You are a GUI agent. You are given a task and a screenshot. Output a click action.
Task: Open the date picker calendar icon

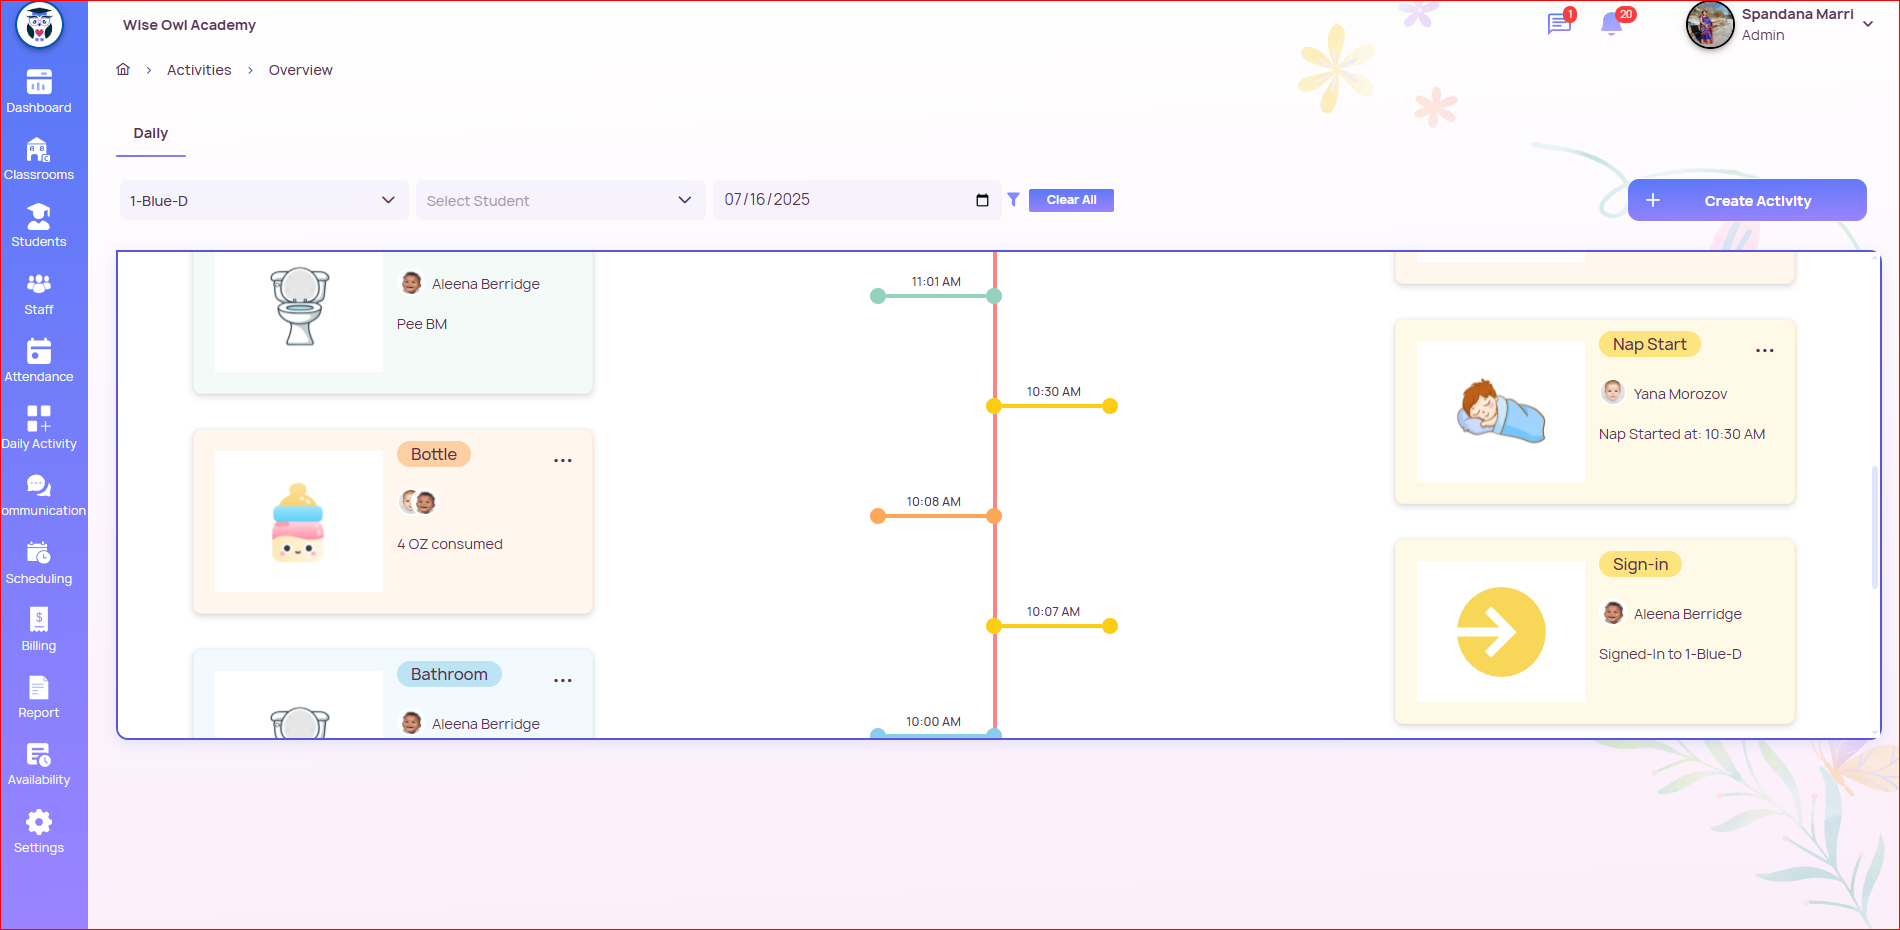(982, 200)
